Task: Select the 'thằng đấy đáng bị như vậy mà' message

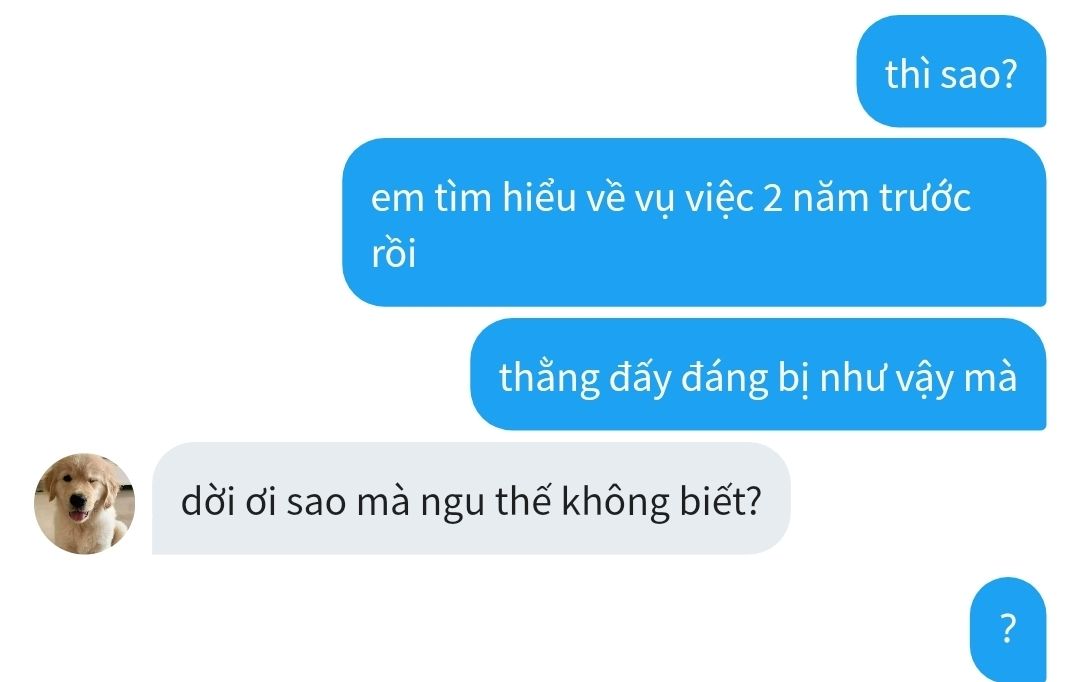Action: [x=758, y=374]
